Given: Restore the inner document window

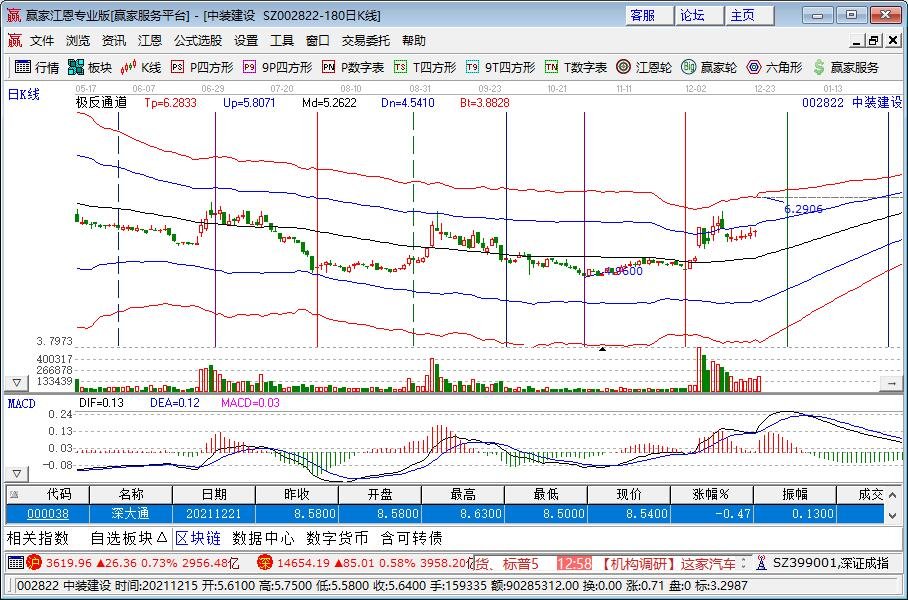Looking at the screenshot, I should coord(874,41).
